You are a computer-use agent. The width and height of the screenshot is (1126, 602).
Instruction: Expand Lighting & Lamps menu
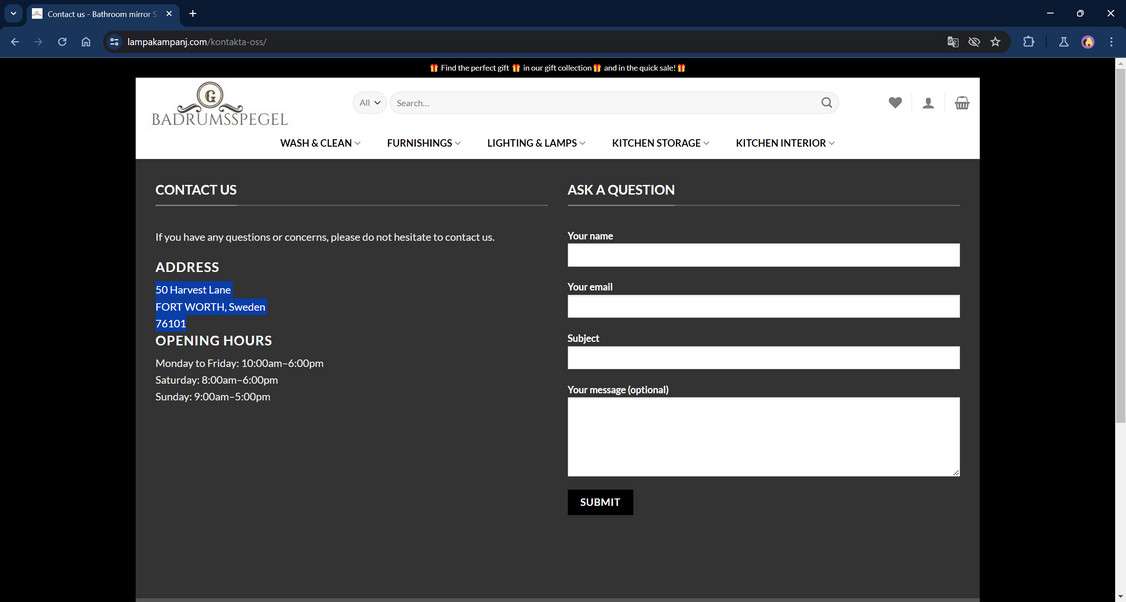[x=536, y=143]
